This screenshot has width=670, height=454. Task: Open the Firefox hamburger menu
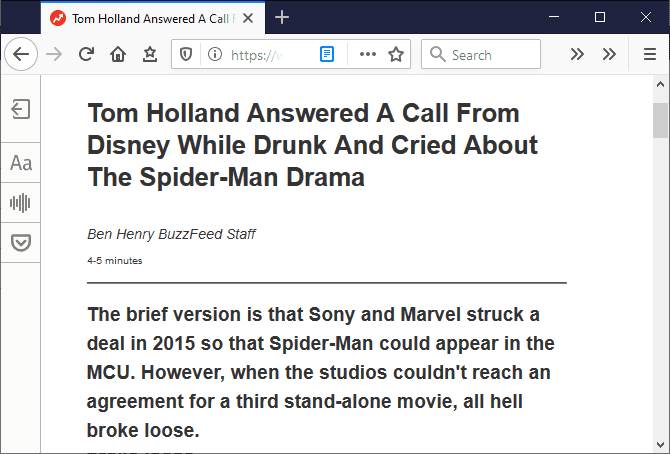click(650, 55)
